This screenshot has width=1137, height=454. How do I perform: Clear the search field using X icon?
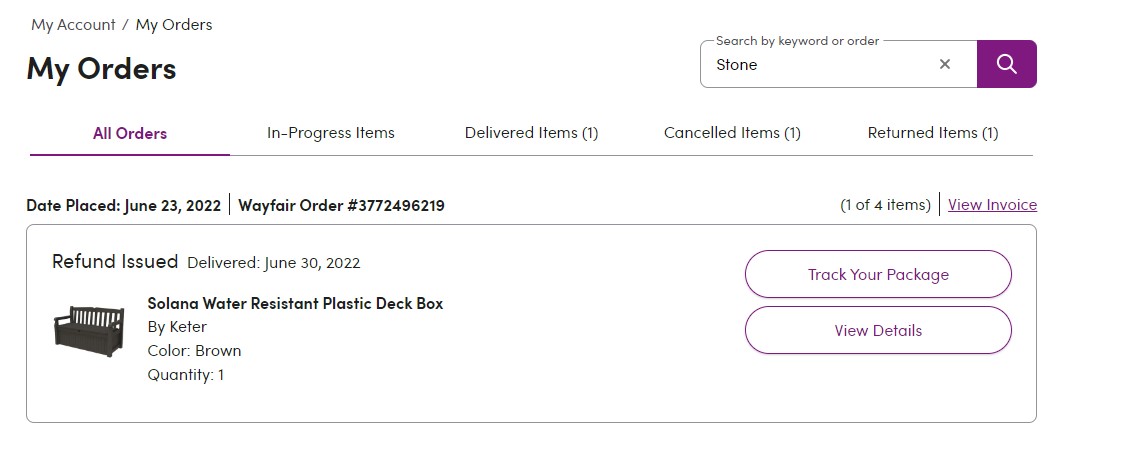click(x=944, y=65)
